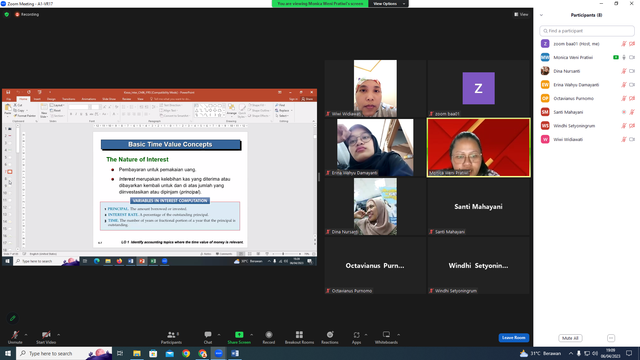The width and height of the screenshot is (640, 360).
Task: Click Santi Mahayani's recording status icon
Action: point(624,112)
